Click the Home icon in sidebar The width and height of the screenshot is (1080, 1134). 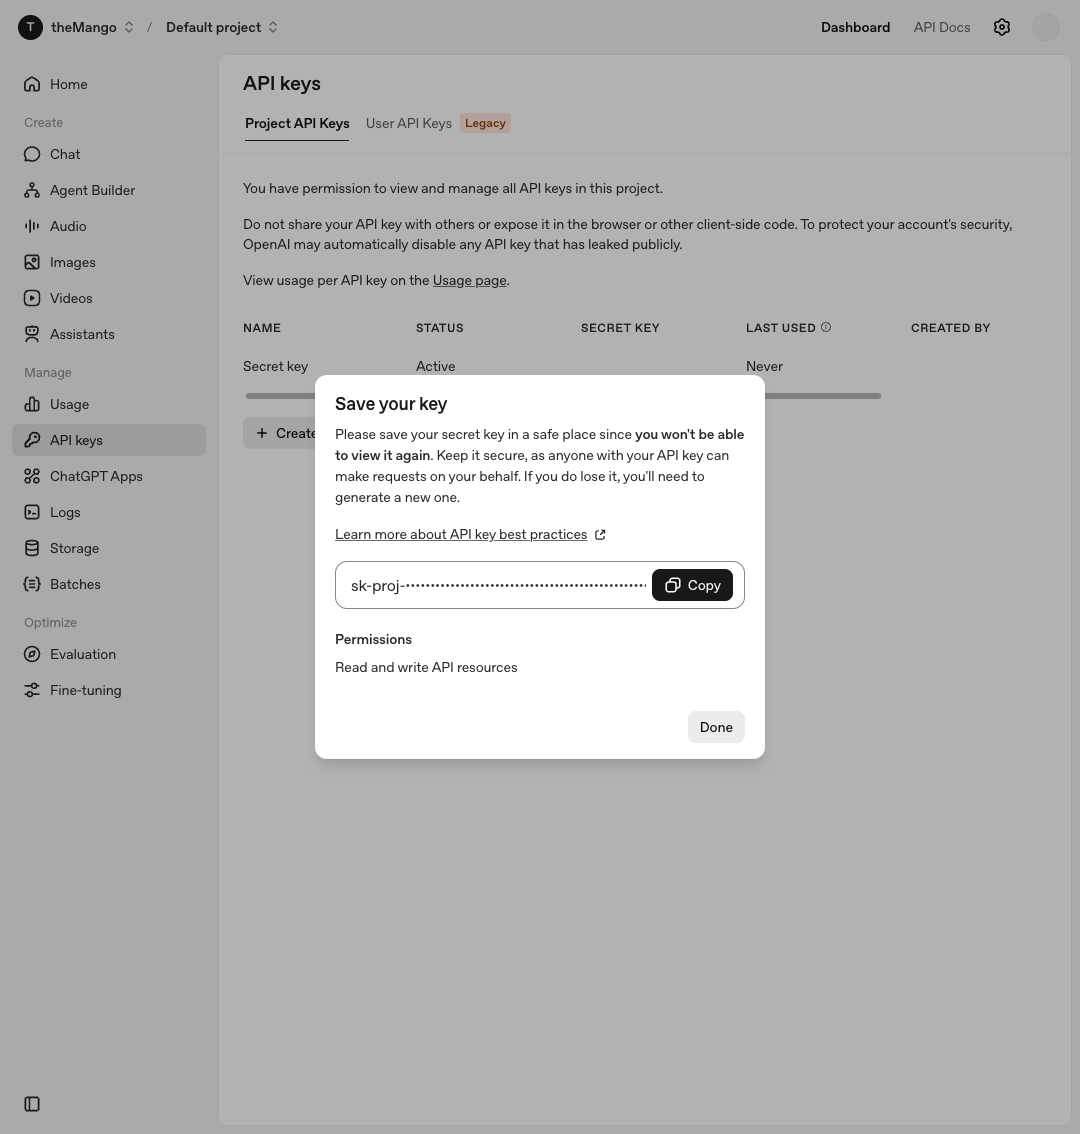pyautogui.click(x=32, y=85)
